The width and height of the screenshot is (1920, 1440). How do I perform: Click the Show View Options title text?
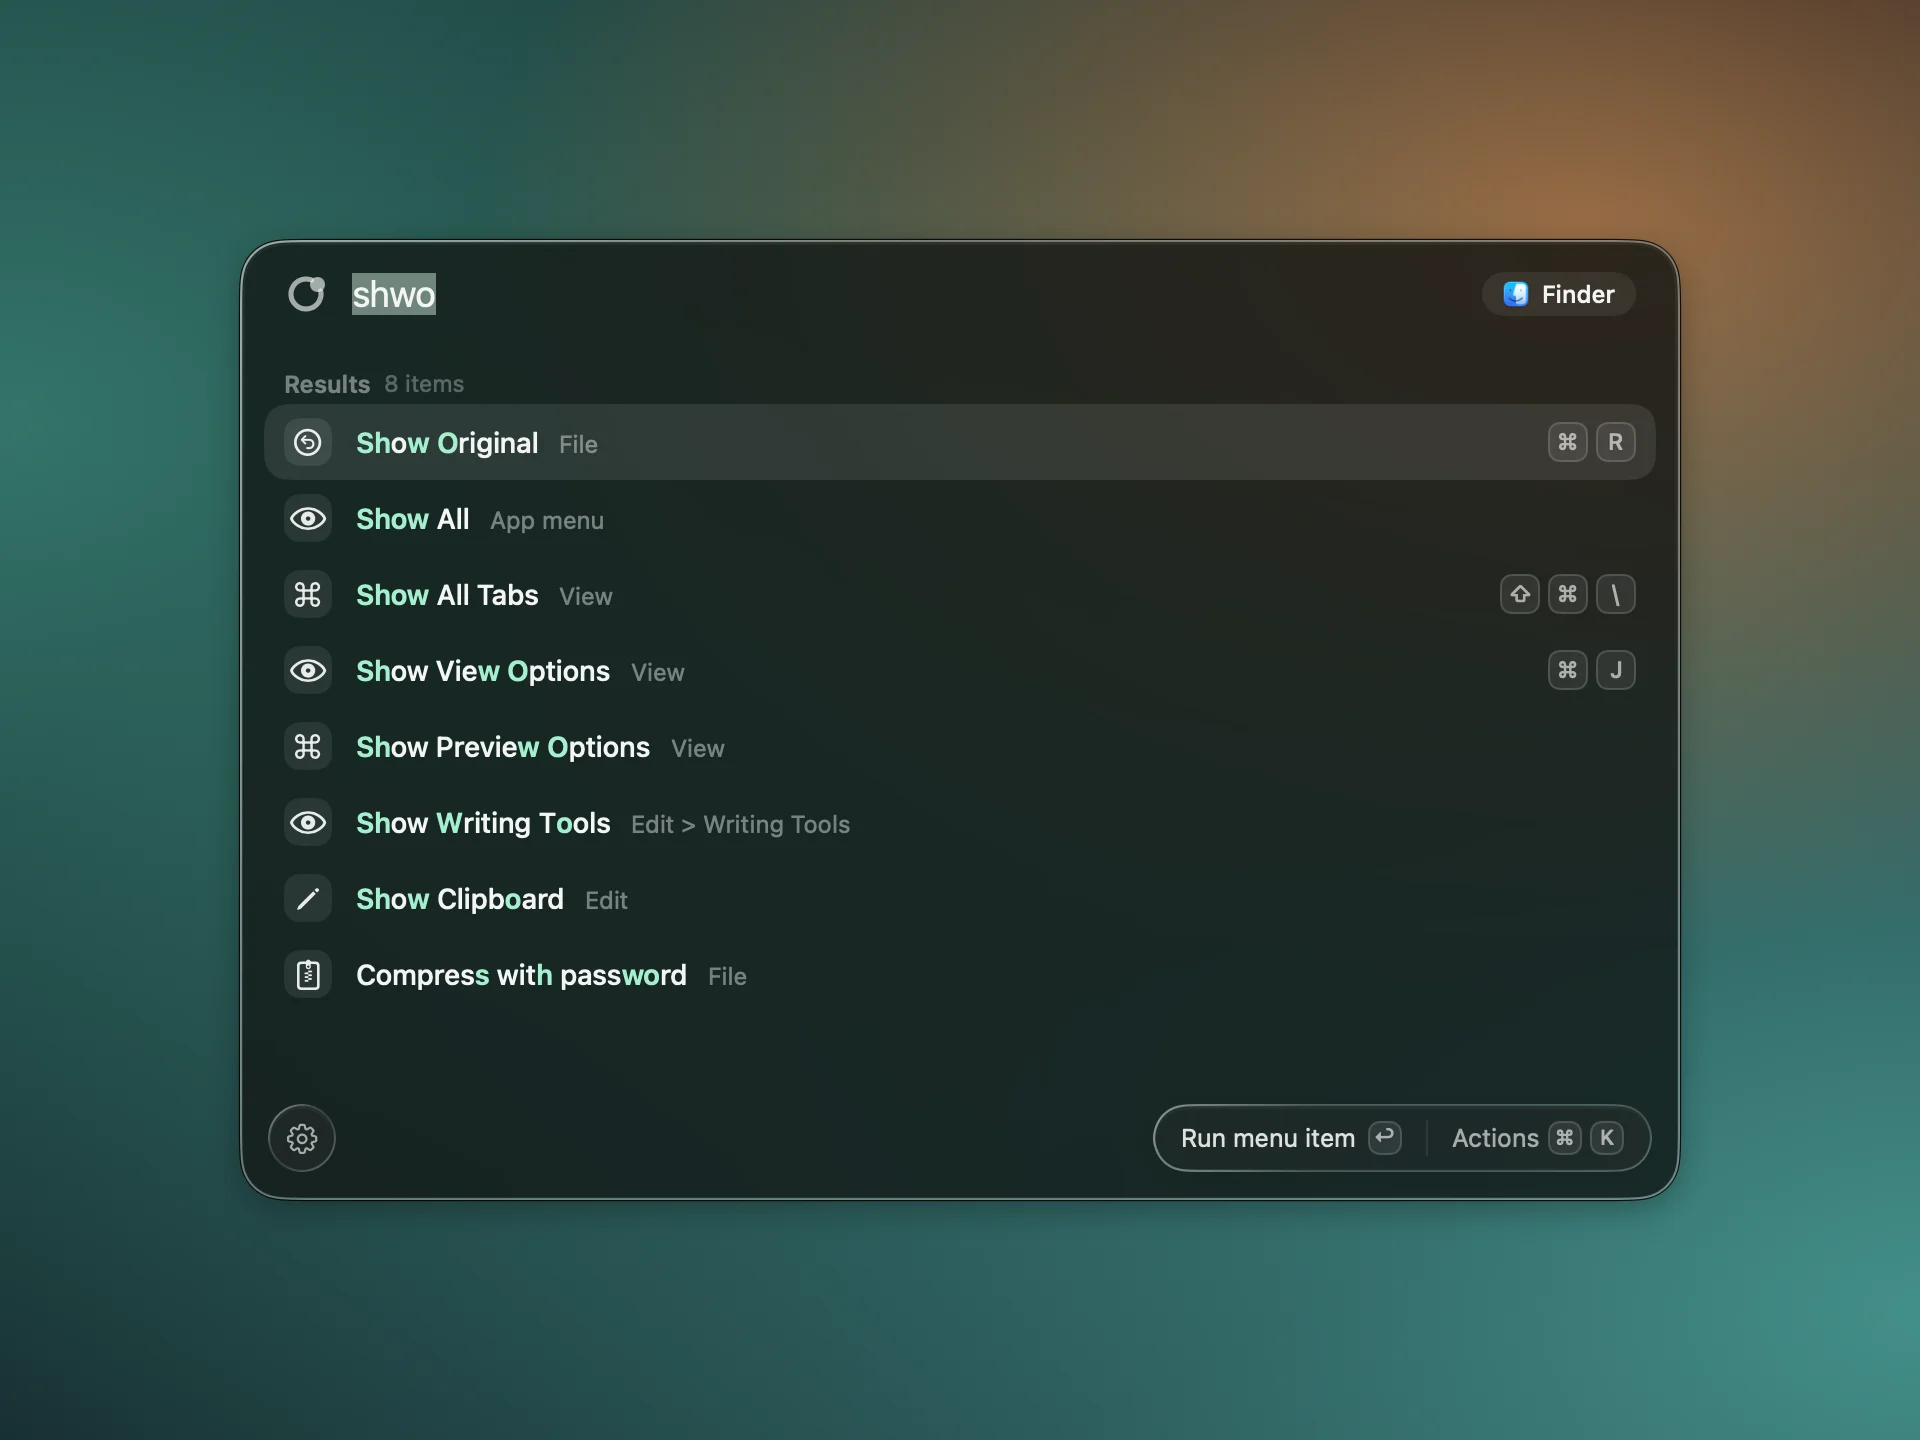[483, 671]
